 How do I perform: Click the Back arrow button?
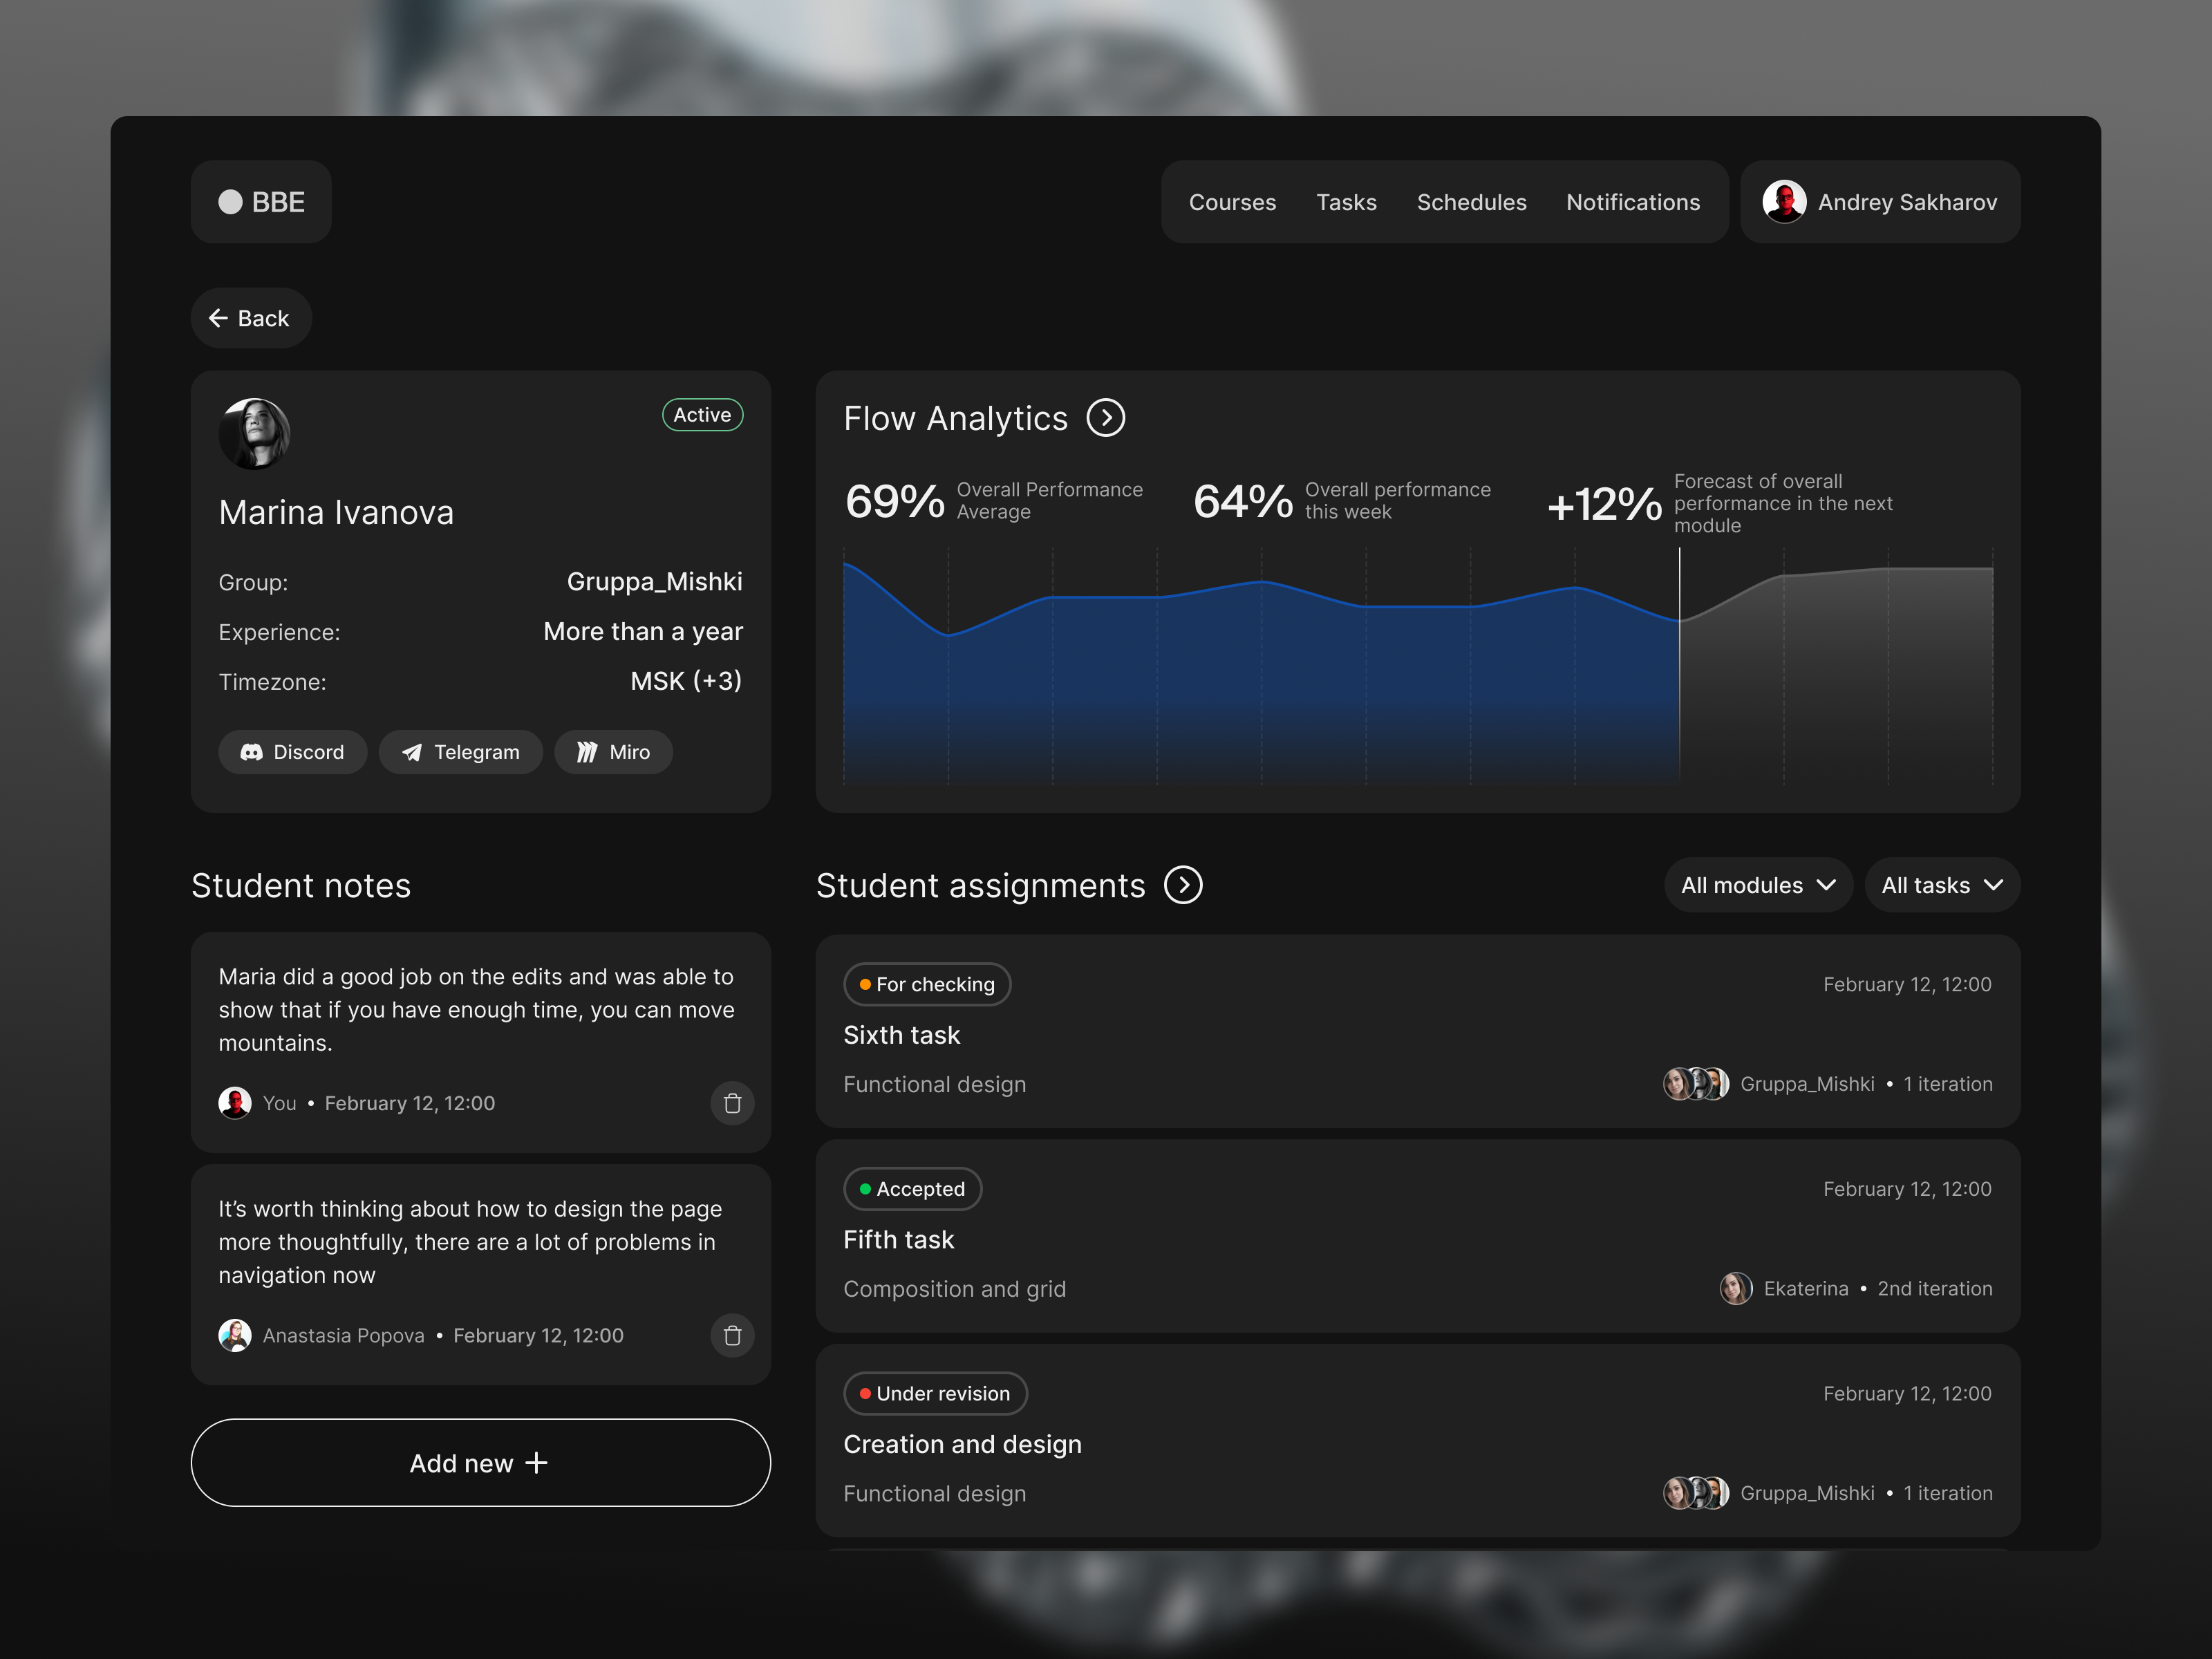[250, 317]
